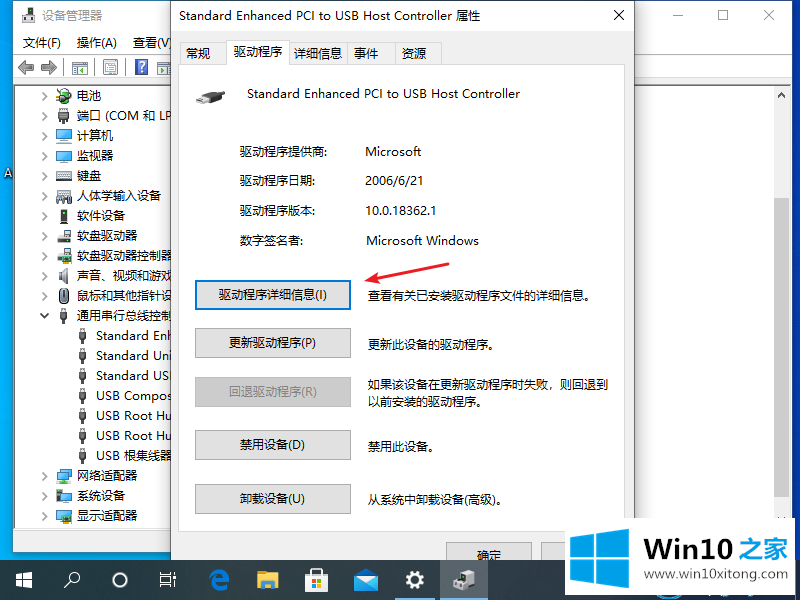Viewport: 800px width, 600px height.
Task: Select the Standard Enhanced PCI tree item
Action: click(x=133, y=336)
